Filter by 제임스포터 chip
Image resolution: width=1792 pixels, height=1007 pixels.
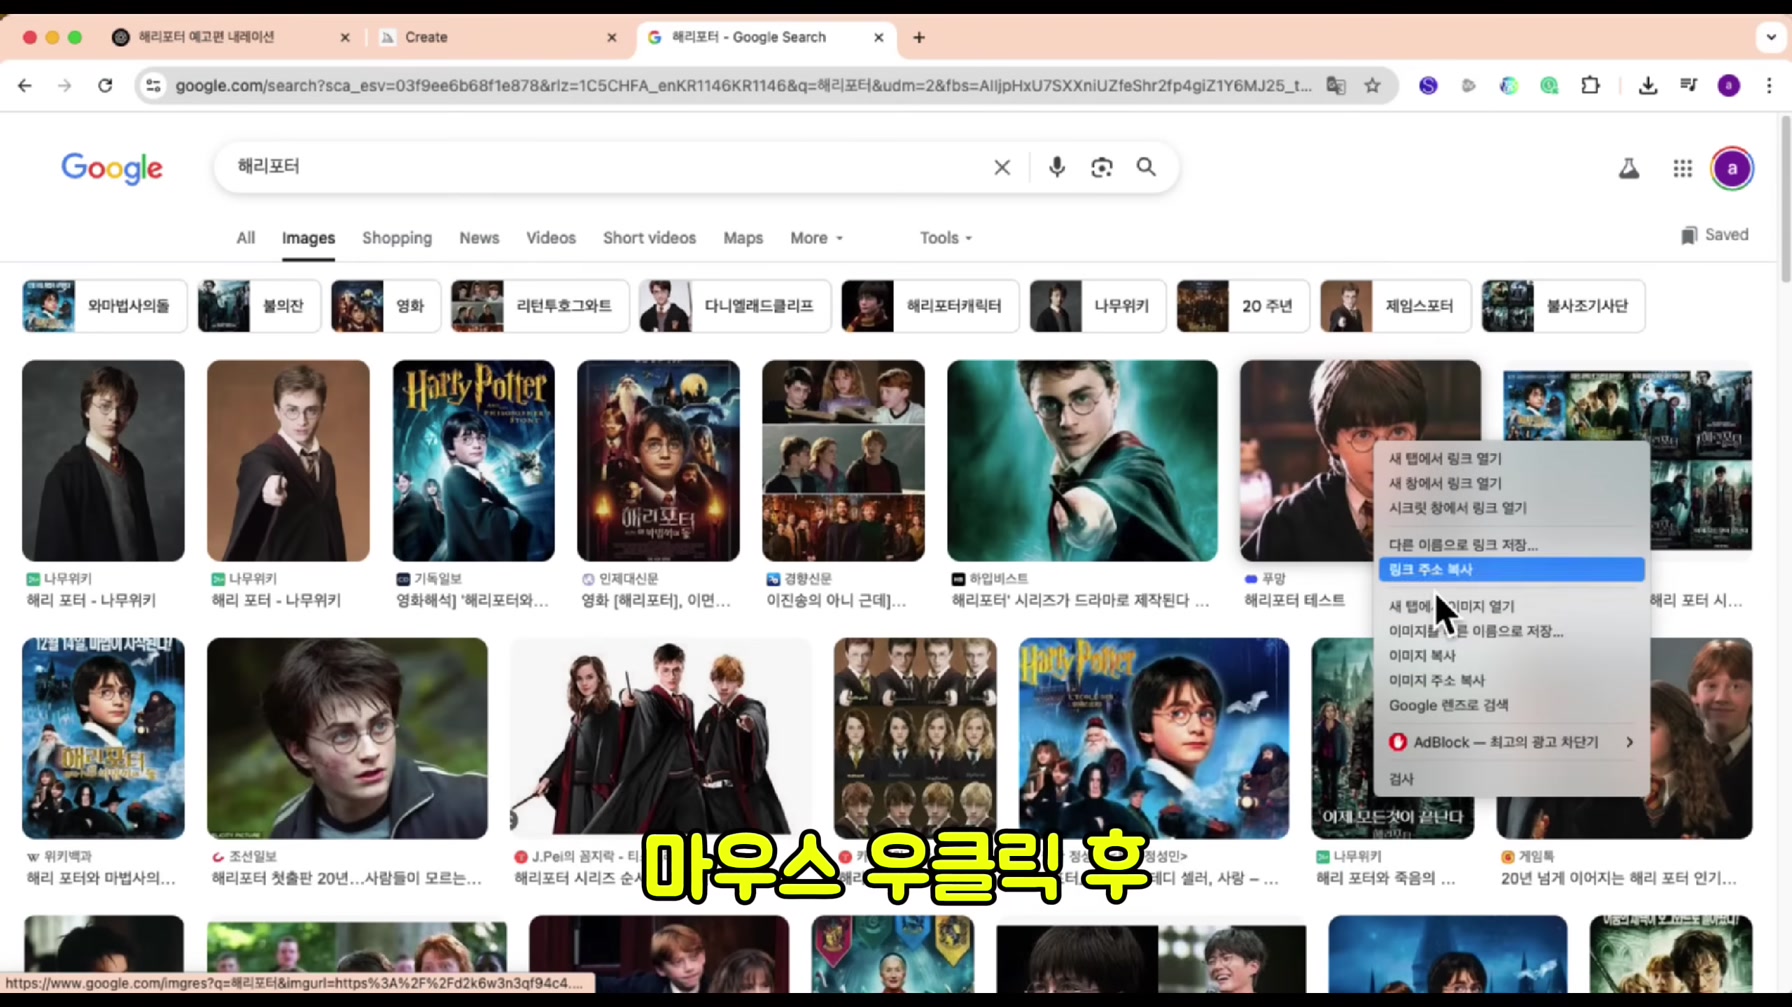coord(1395,306)
